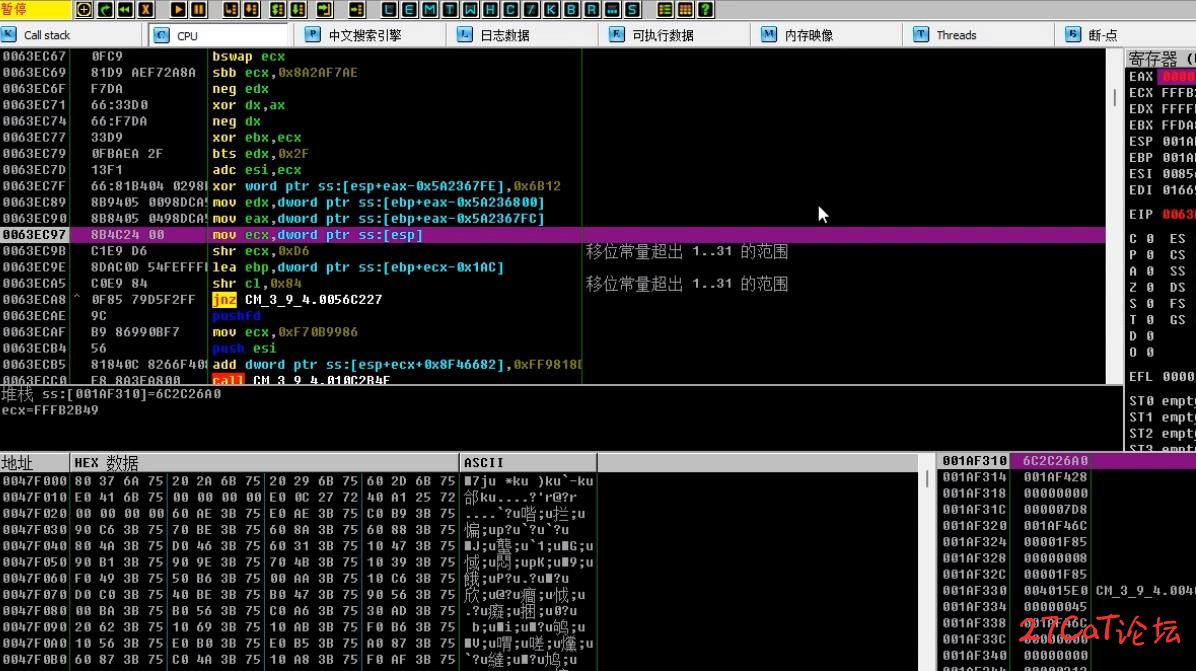Viewport: 1196px width, 671px height.
Task: Open Breakpoints via B toolbar icon
Action: [571, 10]
